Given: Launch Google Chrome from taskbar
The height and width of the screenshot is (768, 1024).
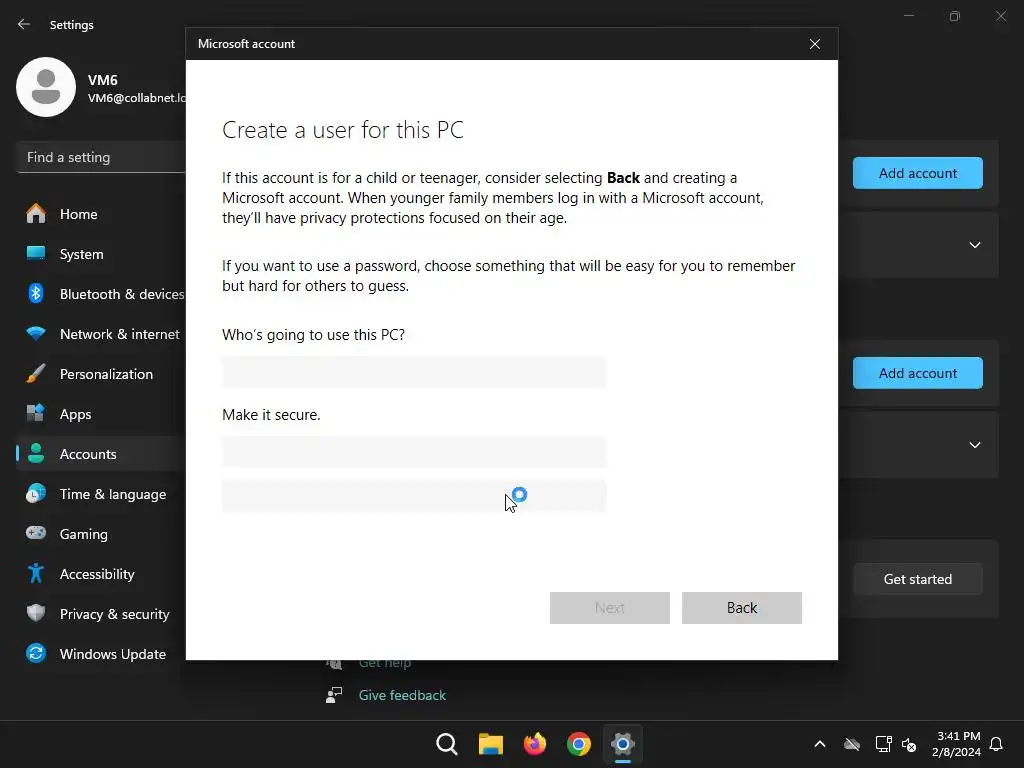Looking at the screenshot, I should click(x=579, y=744).
